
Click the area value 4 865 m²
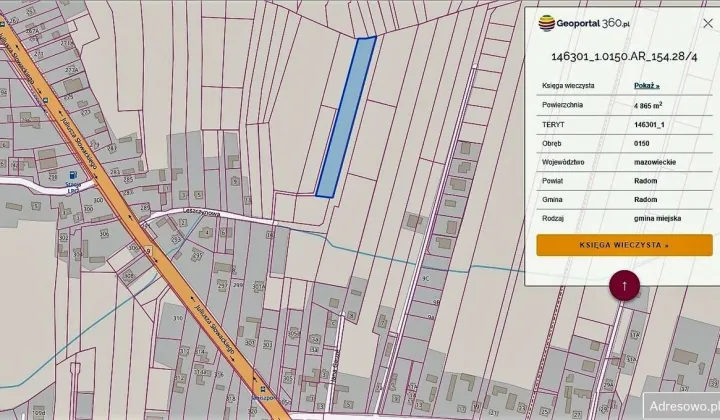[x=648, y=106]
